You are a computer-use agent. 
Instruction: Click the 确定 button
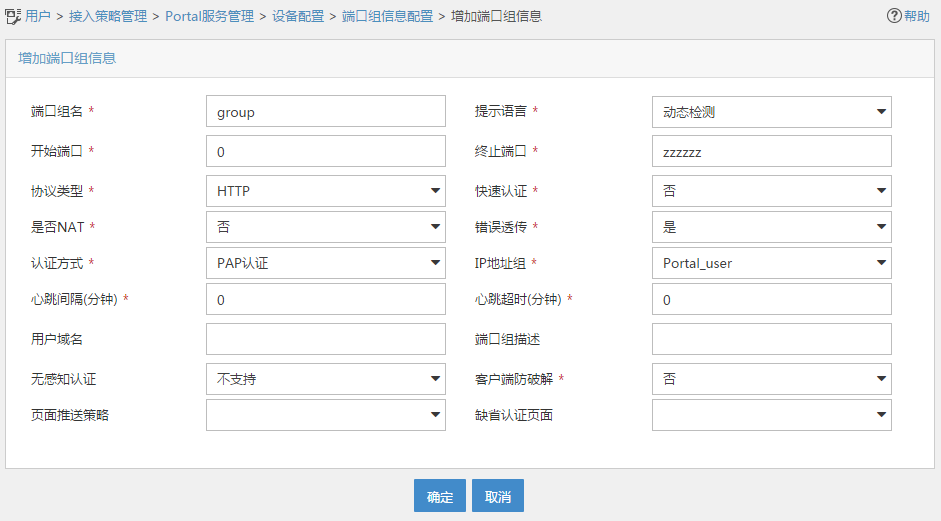click(440, 496)
